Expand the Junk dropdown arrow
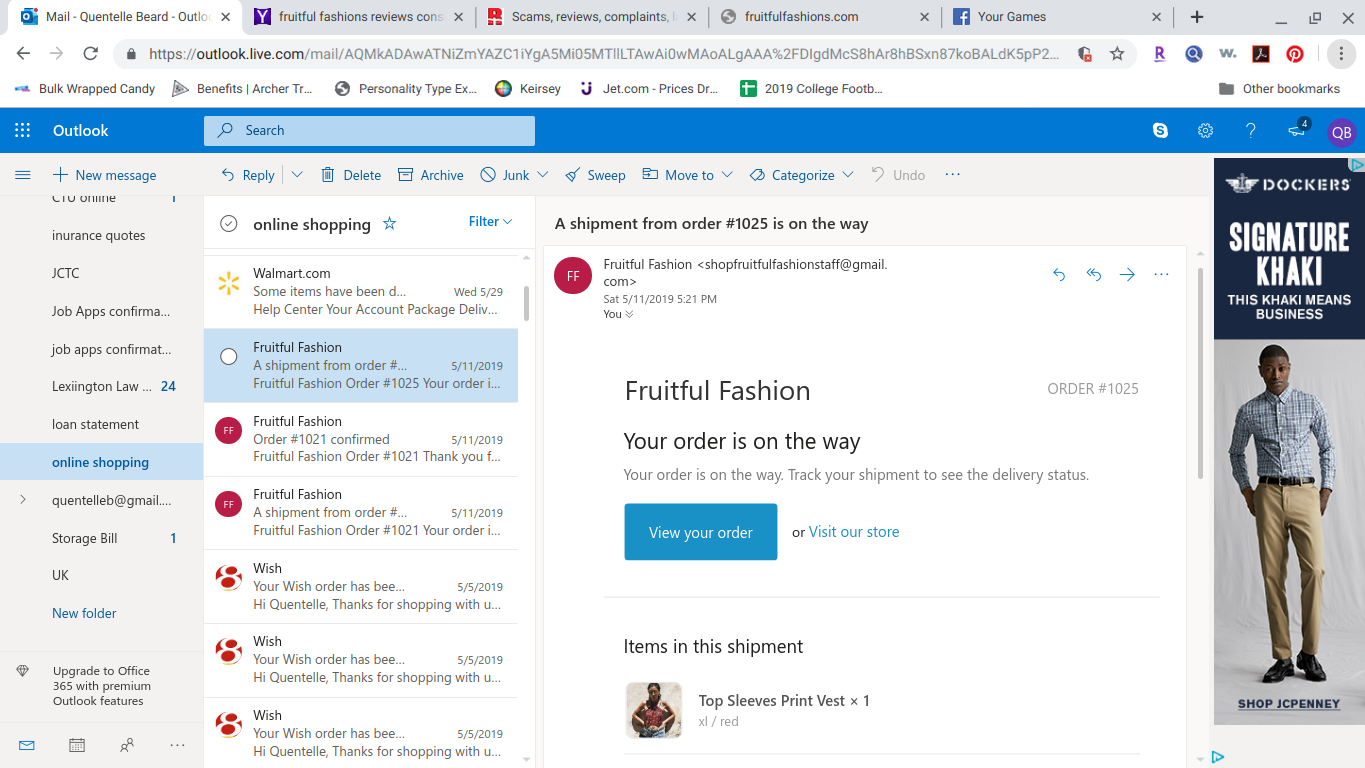Viewport: 1365px width, 768px height. coord(543,175)
